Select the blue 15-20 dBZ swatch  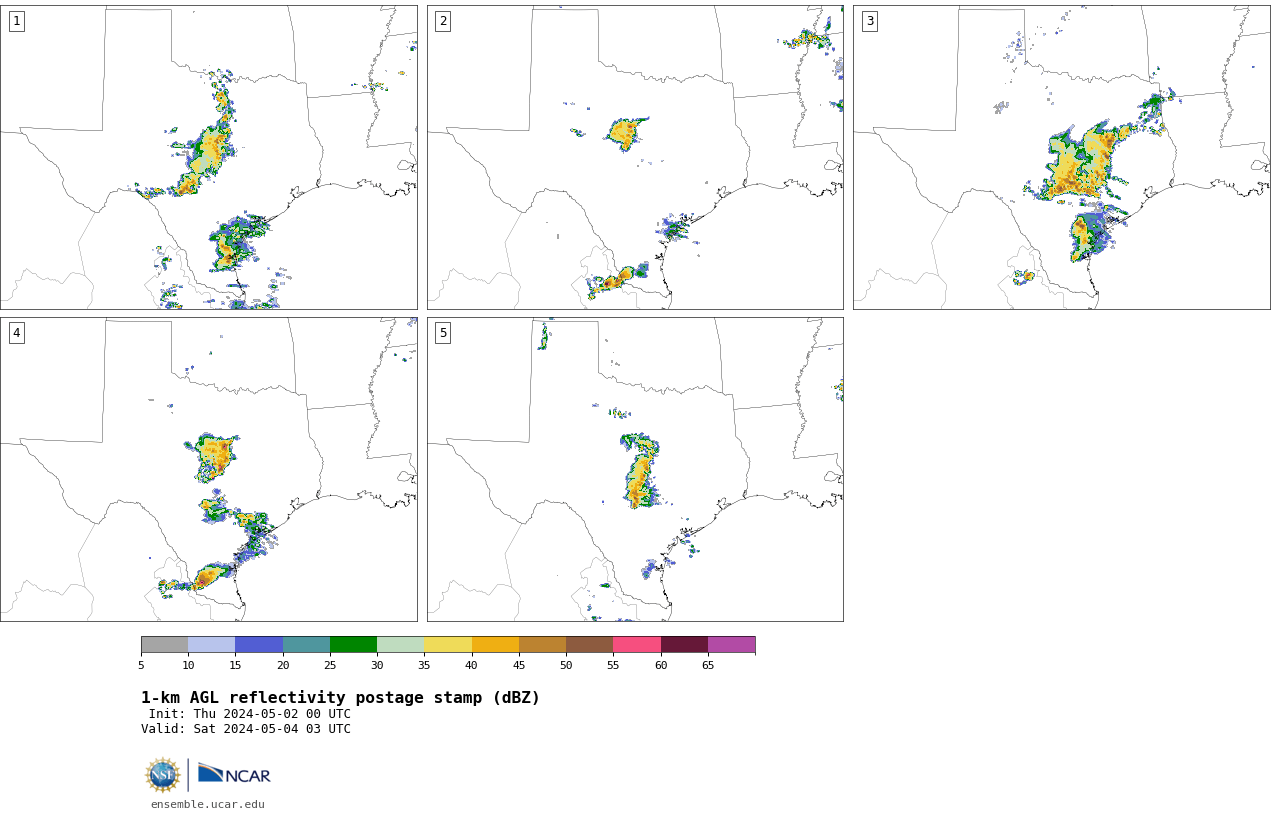(x=259, y=644)
